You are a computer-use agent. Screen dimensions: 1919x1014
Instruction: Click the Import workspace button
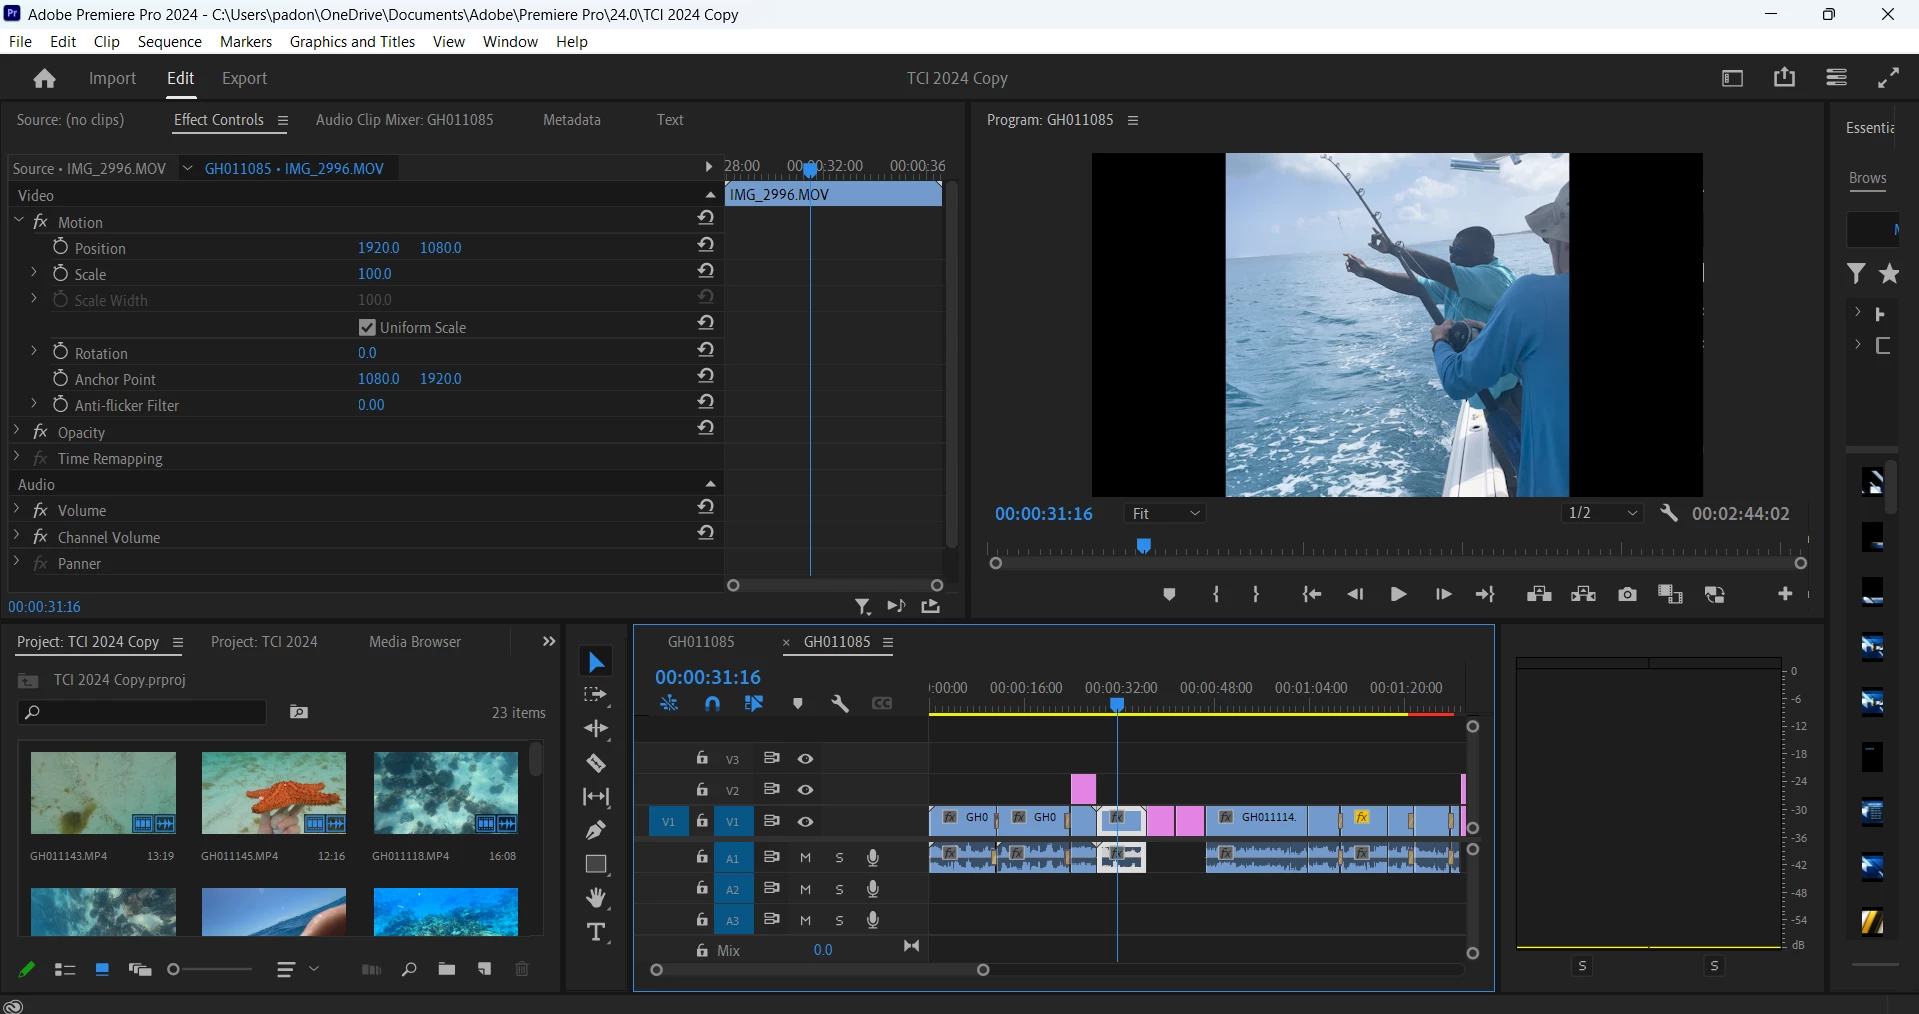point(112,79)
